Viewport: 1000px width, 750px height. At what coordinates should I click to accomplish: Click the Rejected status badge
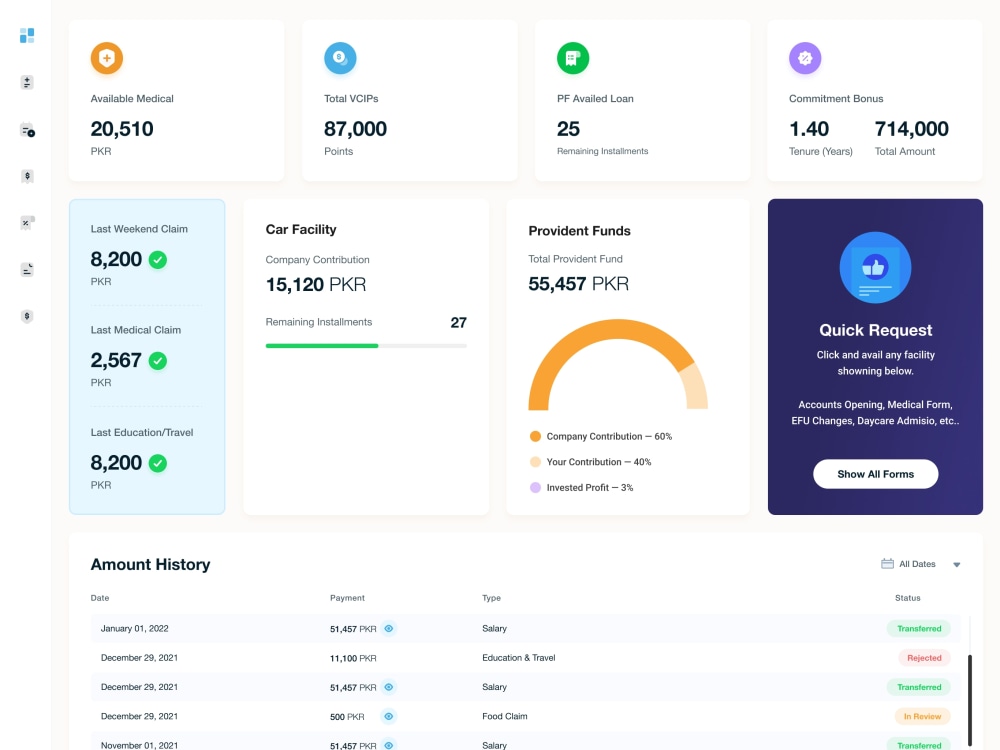click(924, 658)
